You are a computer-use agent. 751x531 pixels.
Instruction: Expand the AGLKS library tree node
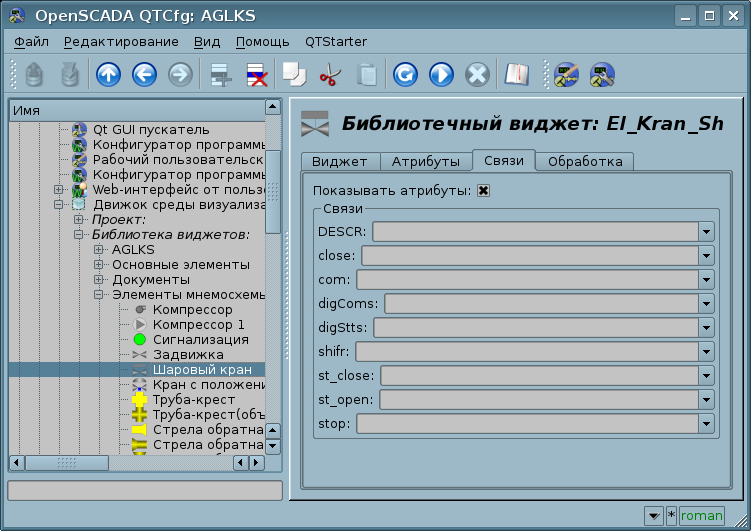99,250
